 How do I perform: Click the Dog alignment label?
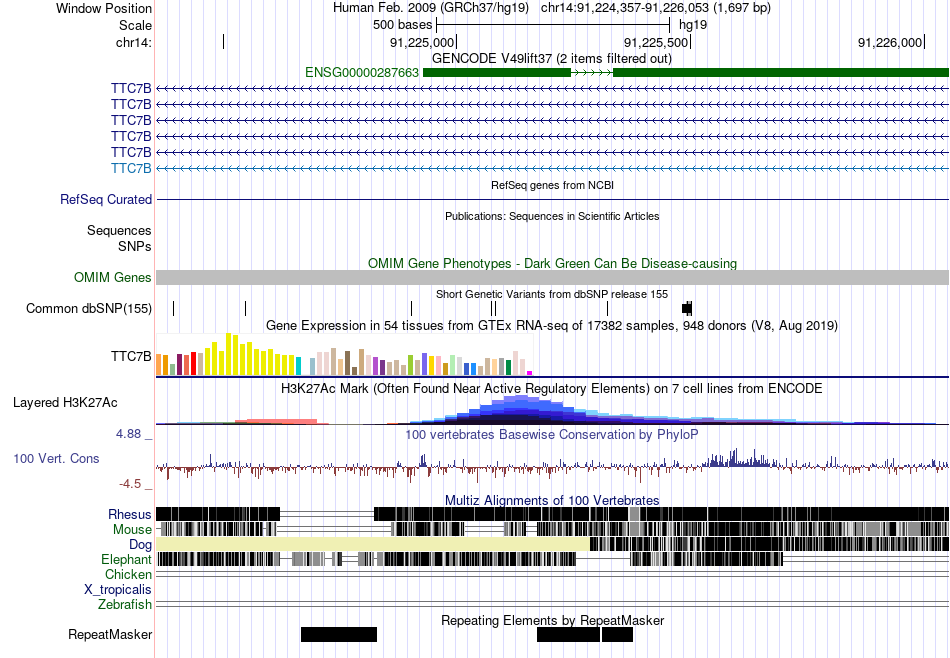(x=141, y=545)
